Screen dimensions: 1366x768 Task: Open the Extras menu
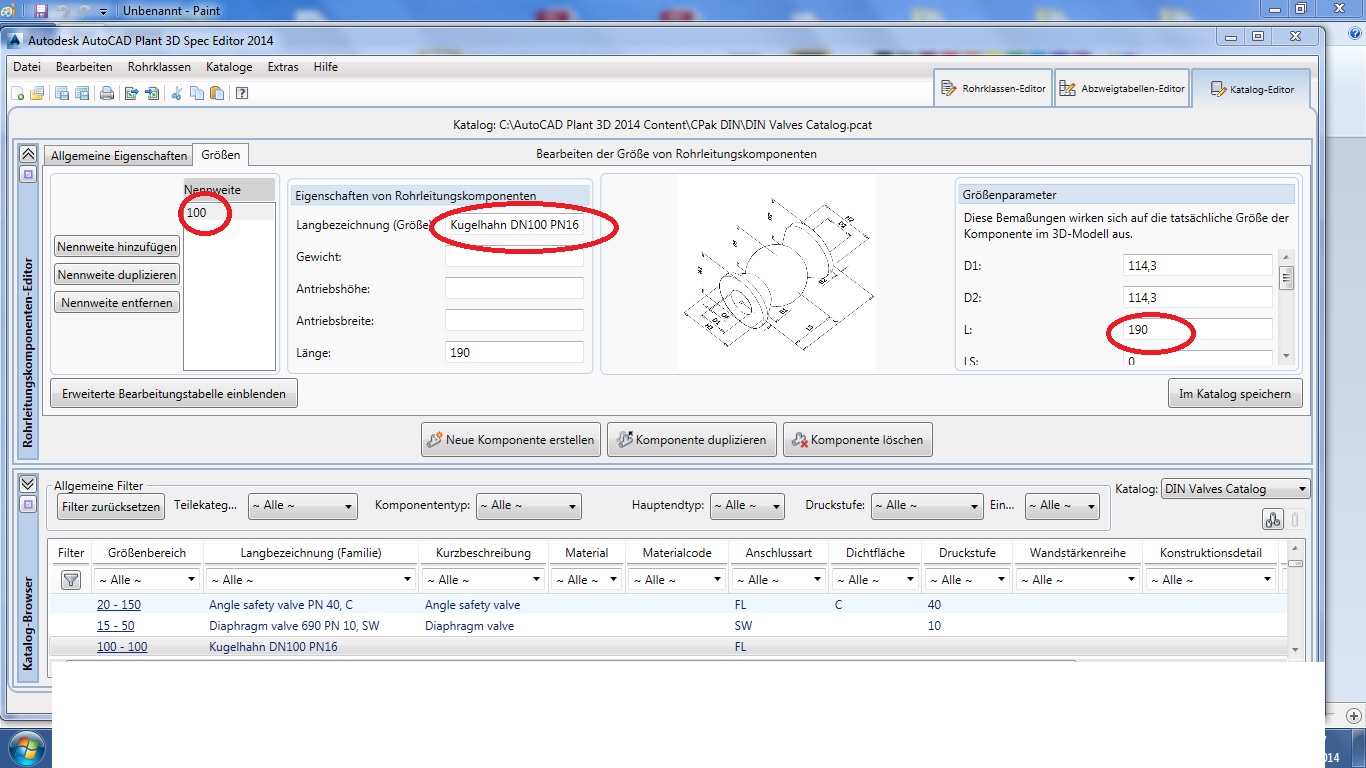point(283,67)
